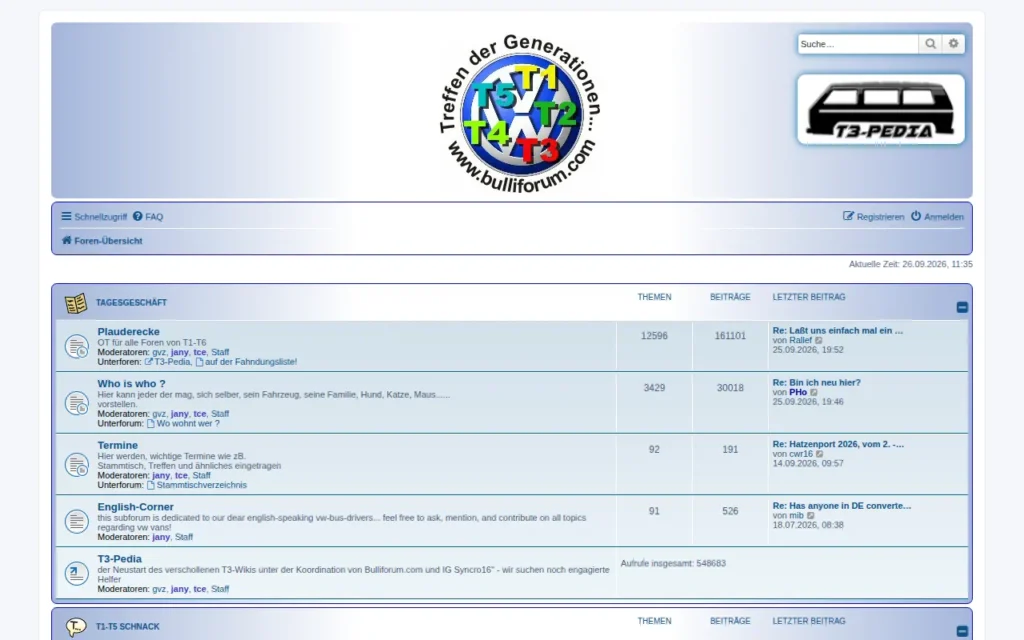Viewport: 1024px width, 640px height.
Task: Open moderator tce in Plauderecke row
Action: coord(200,352)
